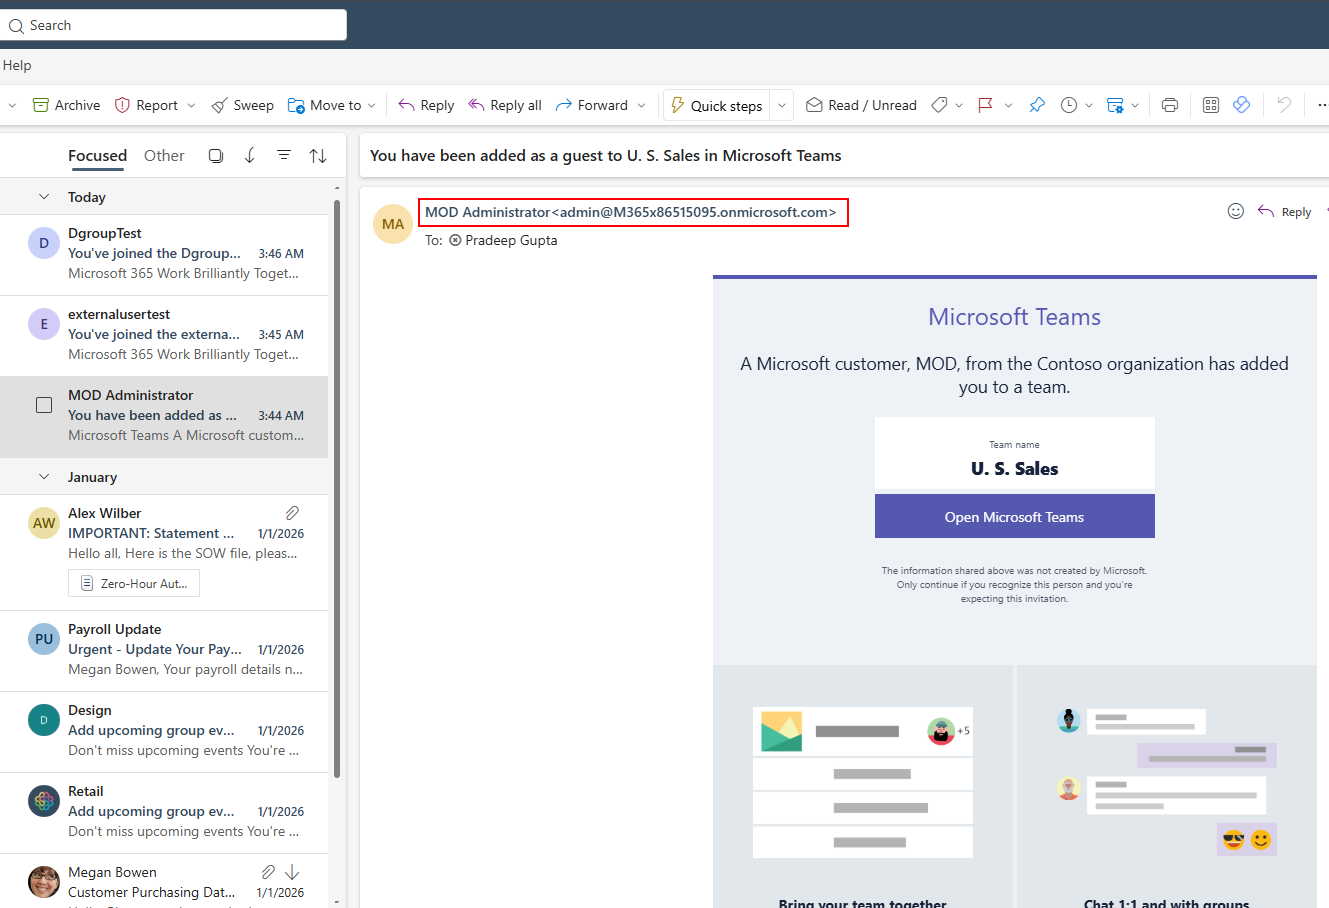Open the Retail group events email

click(x=164, y=812)
